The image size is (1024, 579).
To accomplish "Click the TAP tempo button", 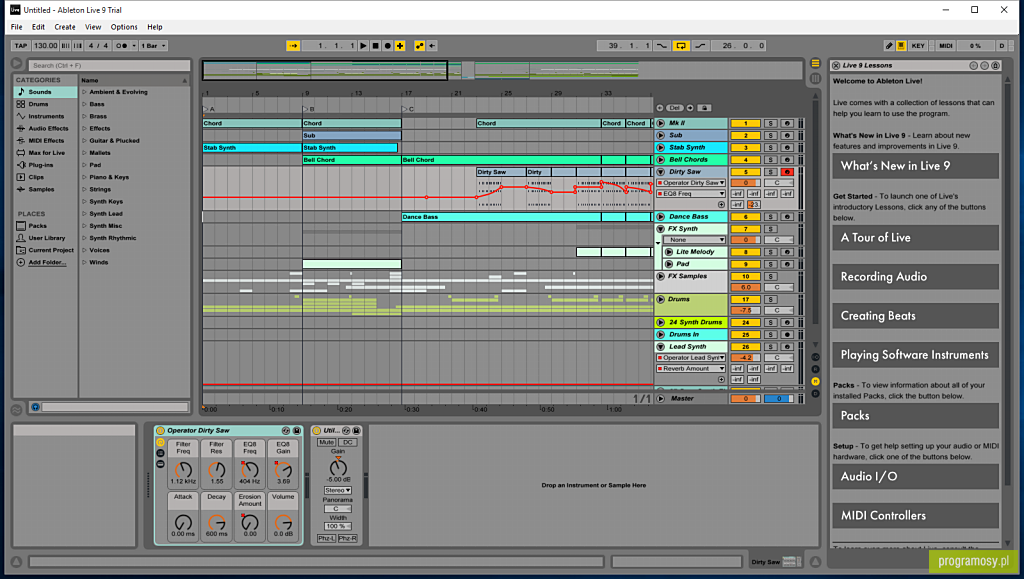I will [x=21, y=46].
